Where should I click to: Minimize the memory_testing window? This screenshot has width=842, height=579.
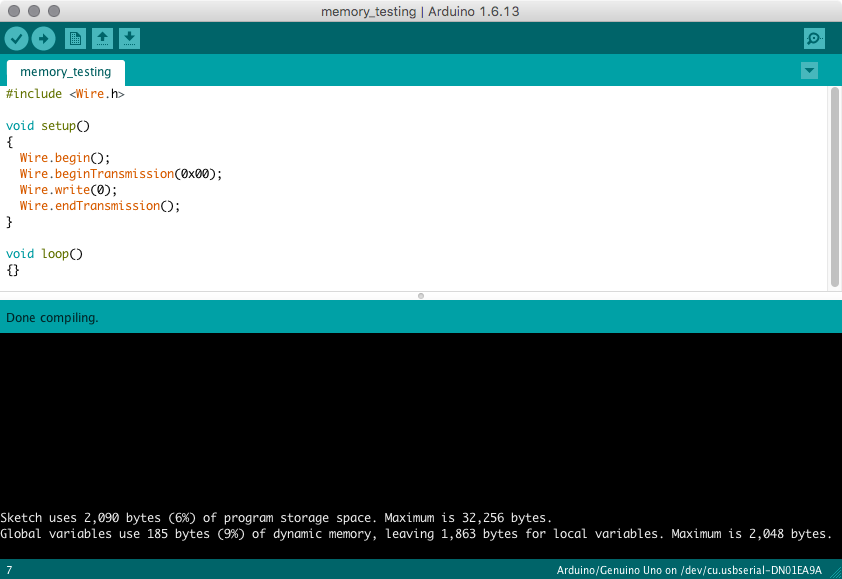(33, 11)
